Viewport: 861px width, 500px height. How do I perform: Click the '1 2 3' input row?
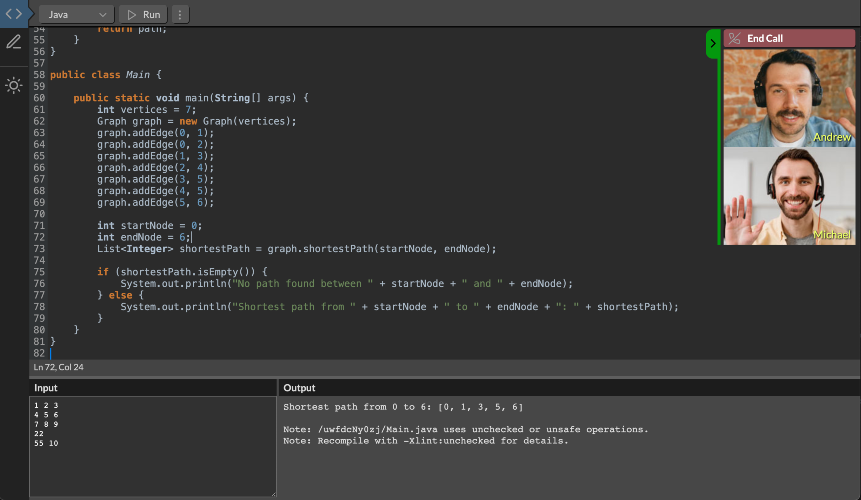tap(46, 406)
